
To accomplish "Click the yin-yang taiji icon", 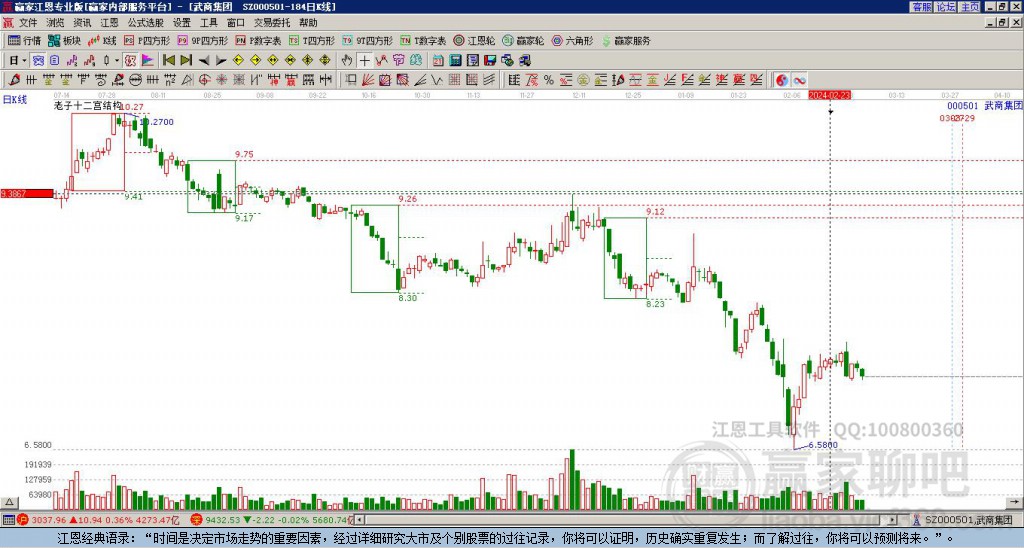I will (782, 80).
